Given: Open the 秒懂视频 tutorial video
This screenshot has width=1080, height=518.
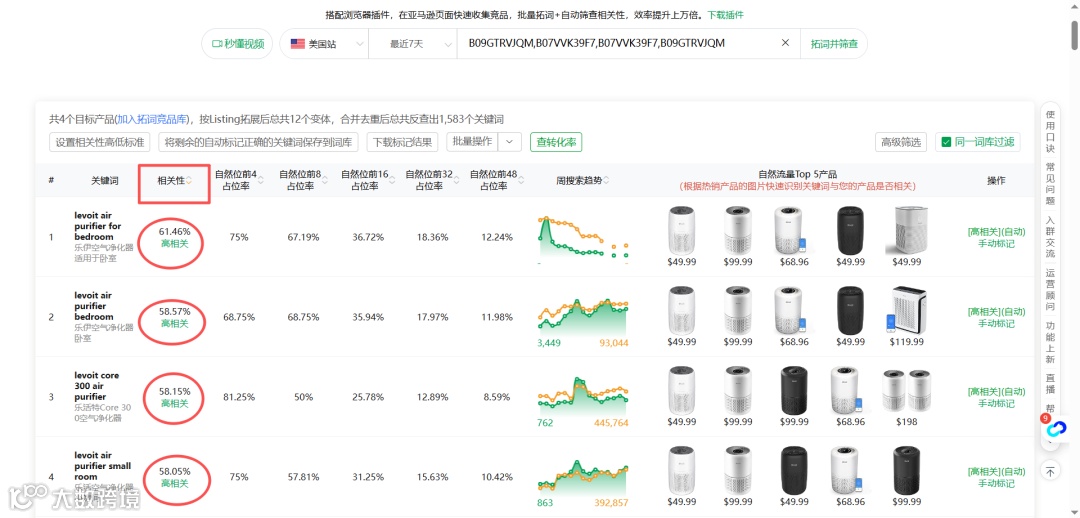Looking at the screenshot, I should 237,43.
